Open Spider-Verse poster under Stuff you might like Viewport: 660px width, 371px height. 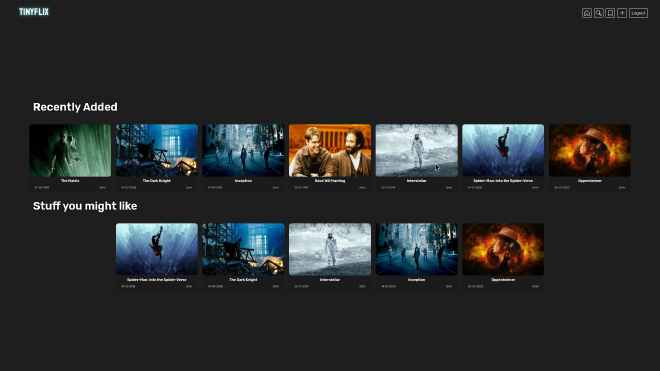pyautogui.click(x=157, y=249)
